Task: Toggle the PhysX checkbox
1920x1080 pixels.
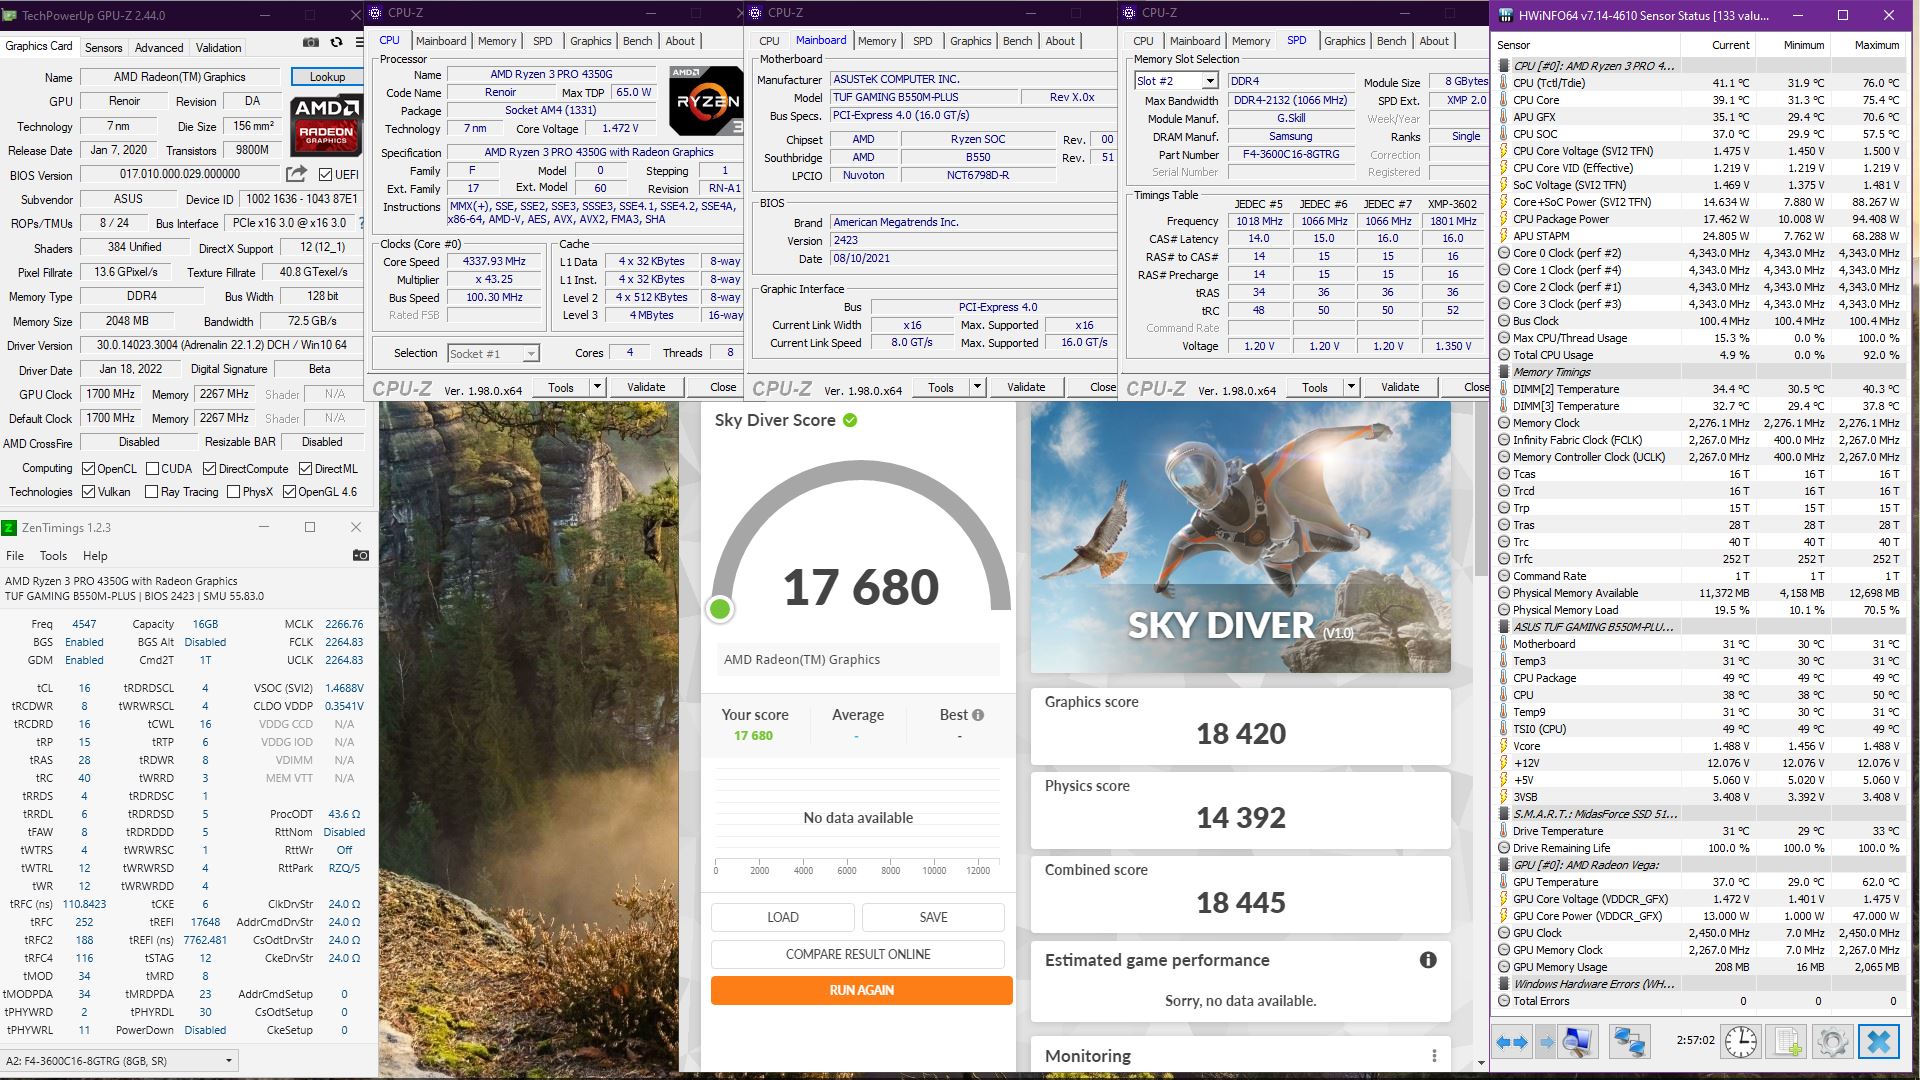Action: (233, 491)
